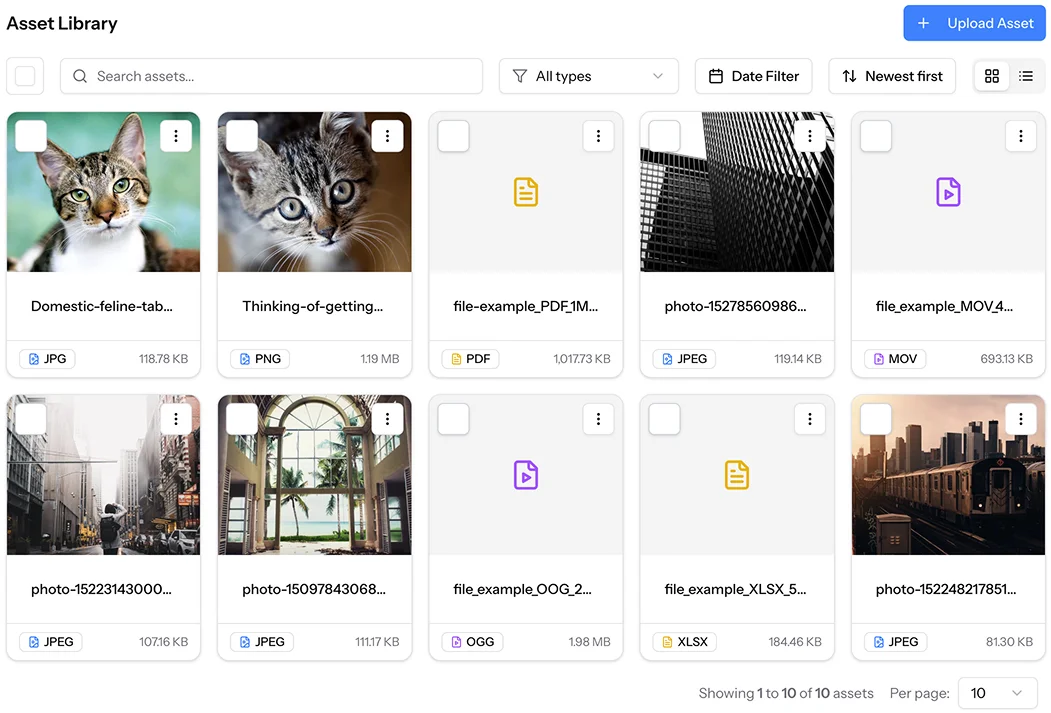The width and height of the screenshot is (1051, 713).
Task: Select the Domestic-feline-tab asset checkbox
Action: point(31,136)
